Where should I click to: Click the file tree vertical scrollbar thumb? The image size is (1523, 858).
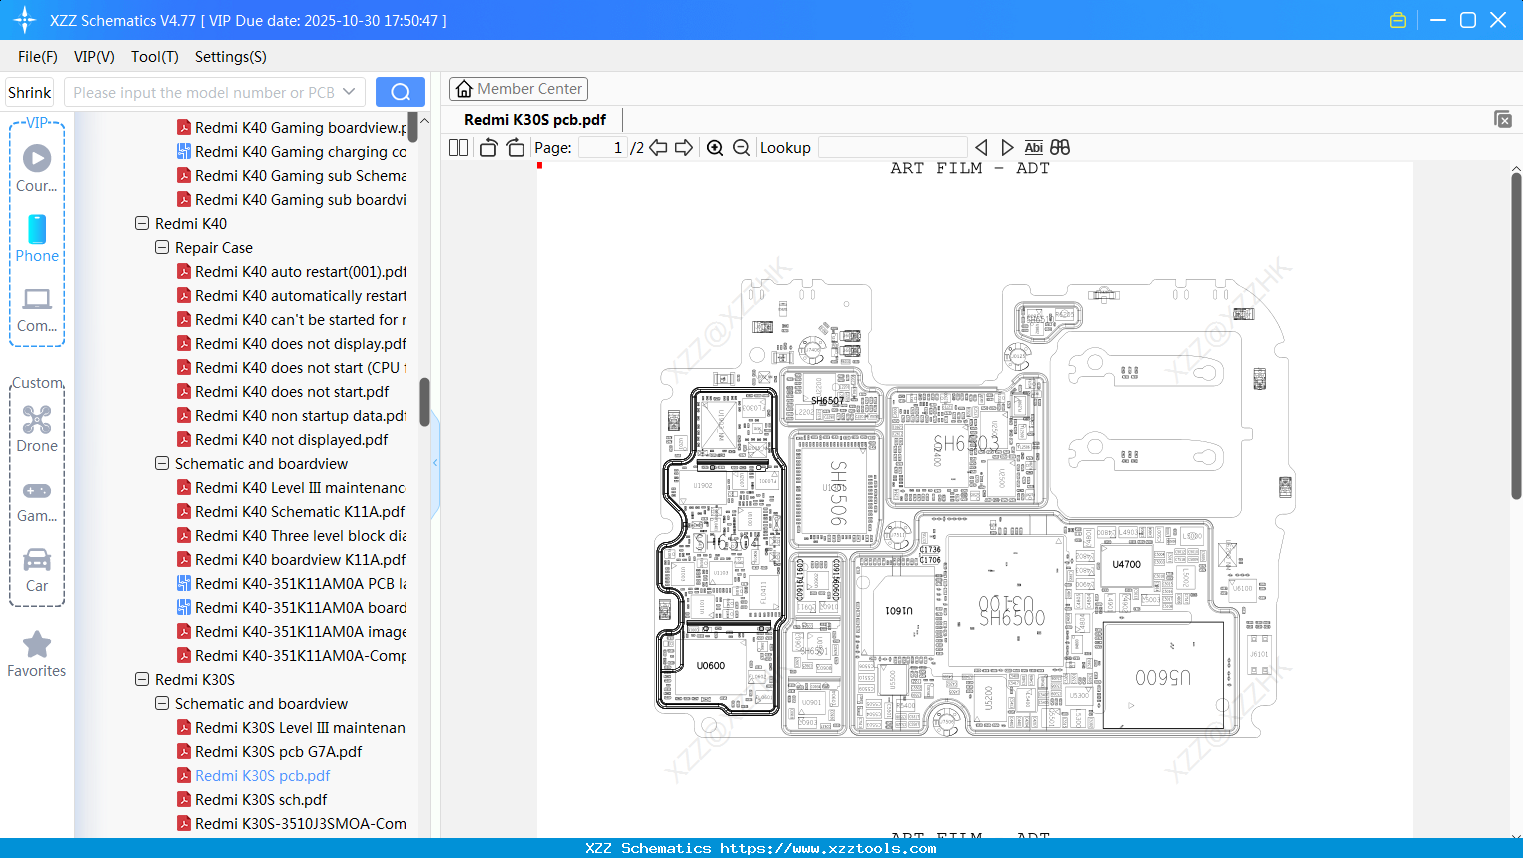(x=425, y=402)
